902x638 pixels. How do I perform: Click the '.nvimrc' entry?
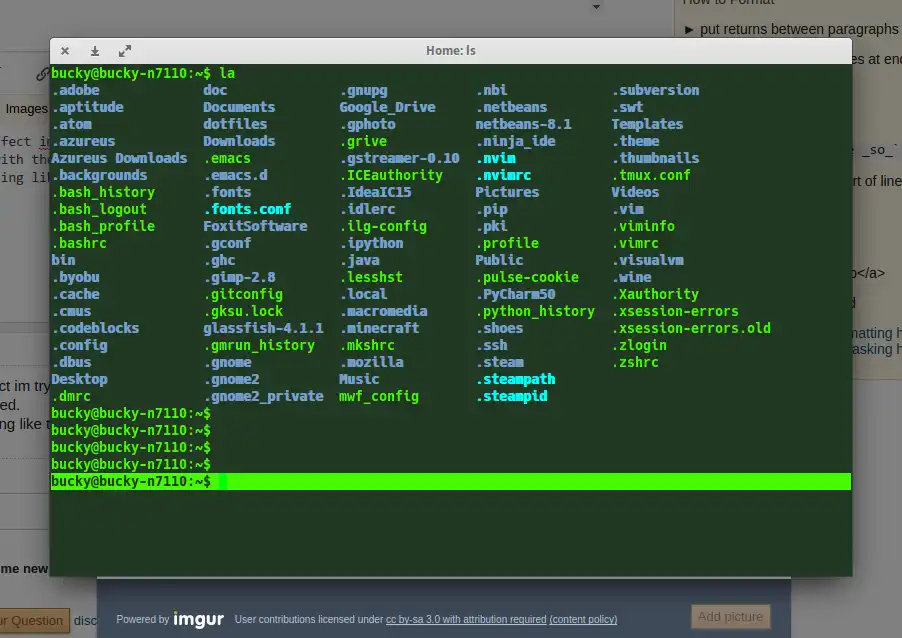point(503,175)
